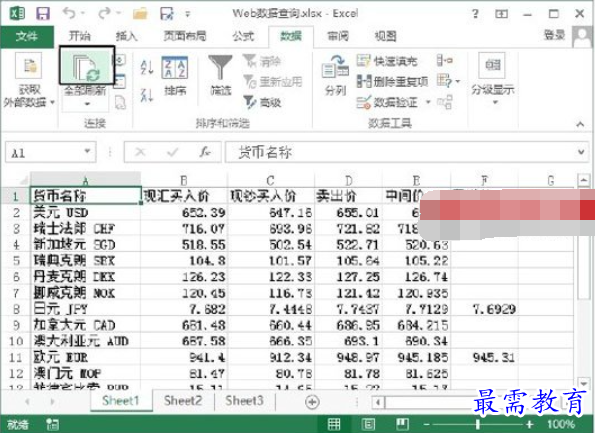The height and width of the screenshot is (433, 595).
Task: Open the Data Validation dropdown arrow
Action: click(428, 102)
